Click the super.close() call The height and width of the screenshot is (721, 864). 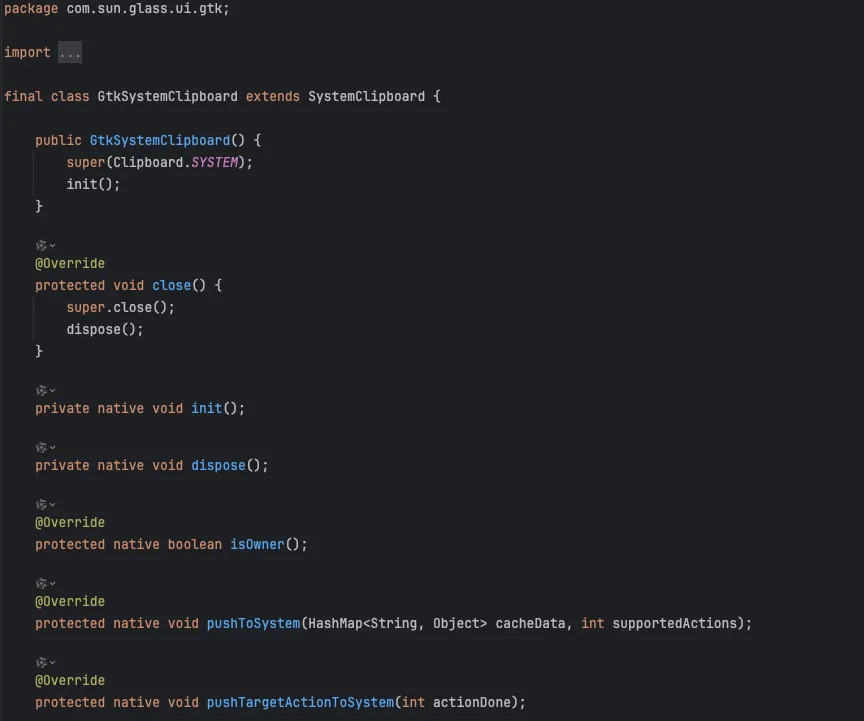coord(121,308)
